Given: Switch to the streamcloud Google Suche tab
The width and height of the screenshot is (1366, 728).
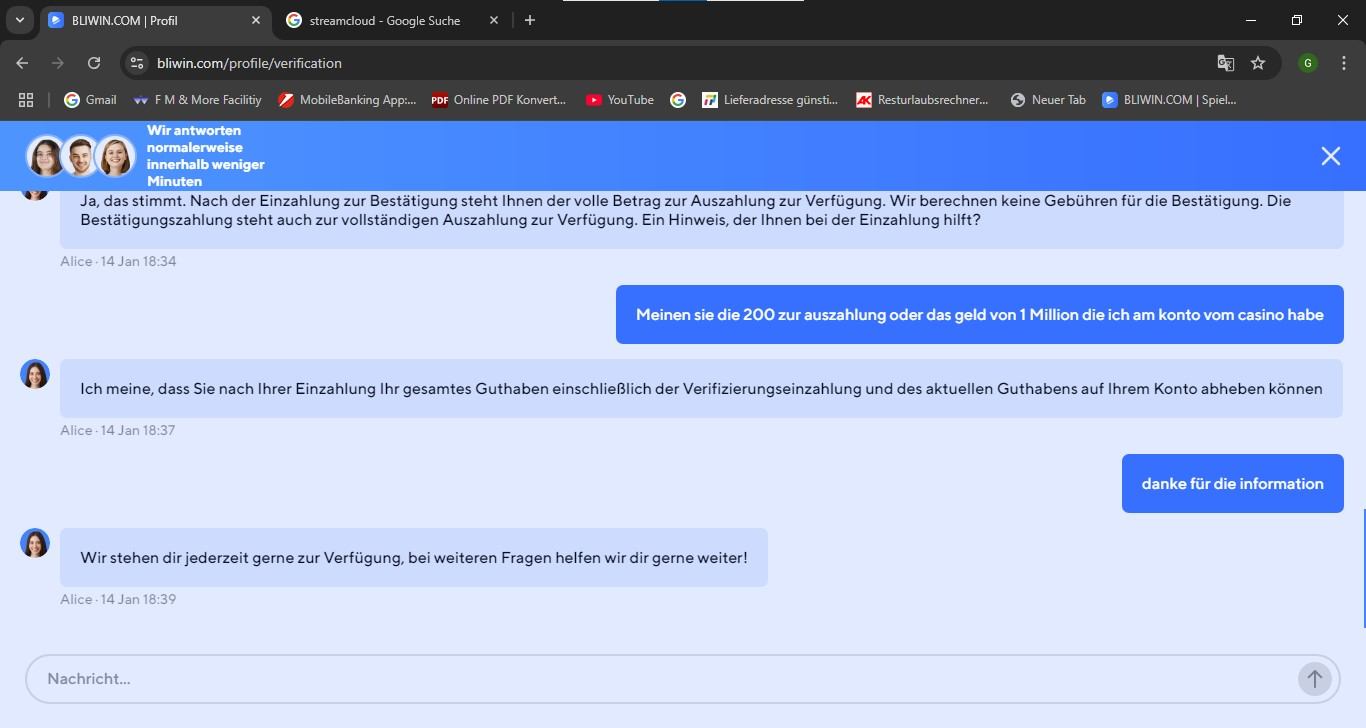Looking at the screenshot, I should coord(385,20).
